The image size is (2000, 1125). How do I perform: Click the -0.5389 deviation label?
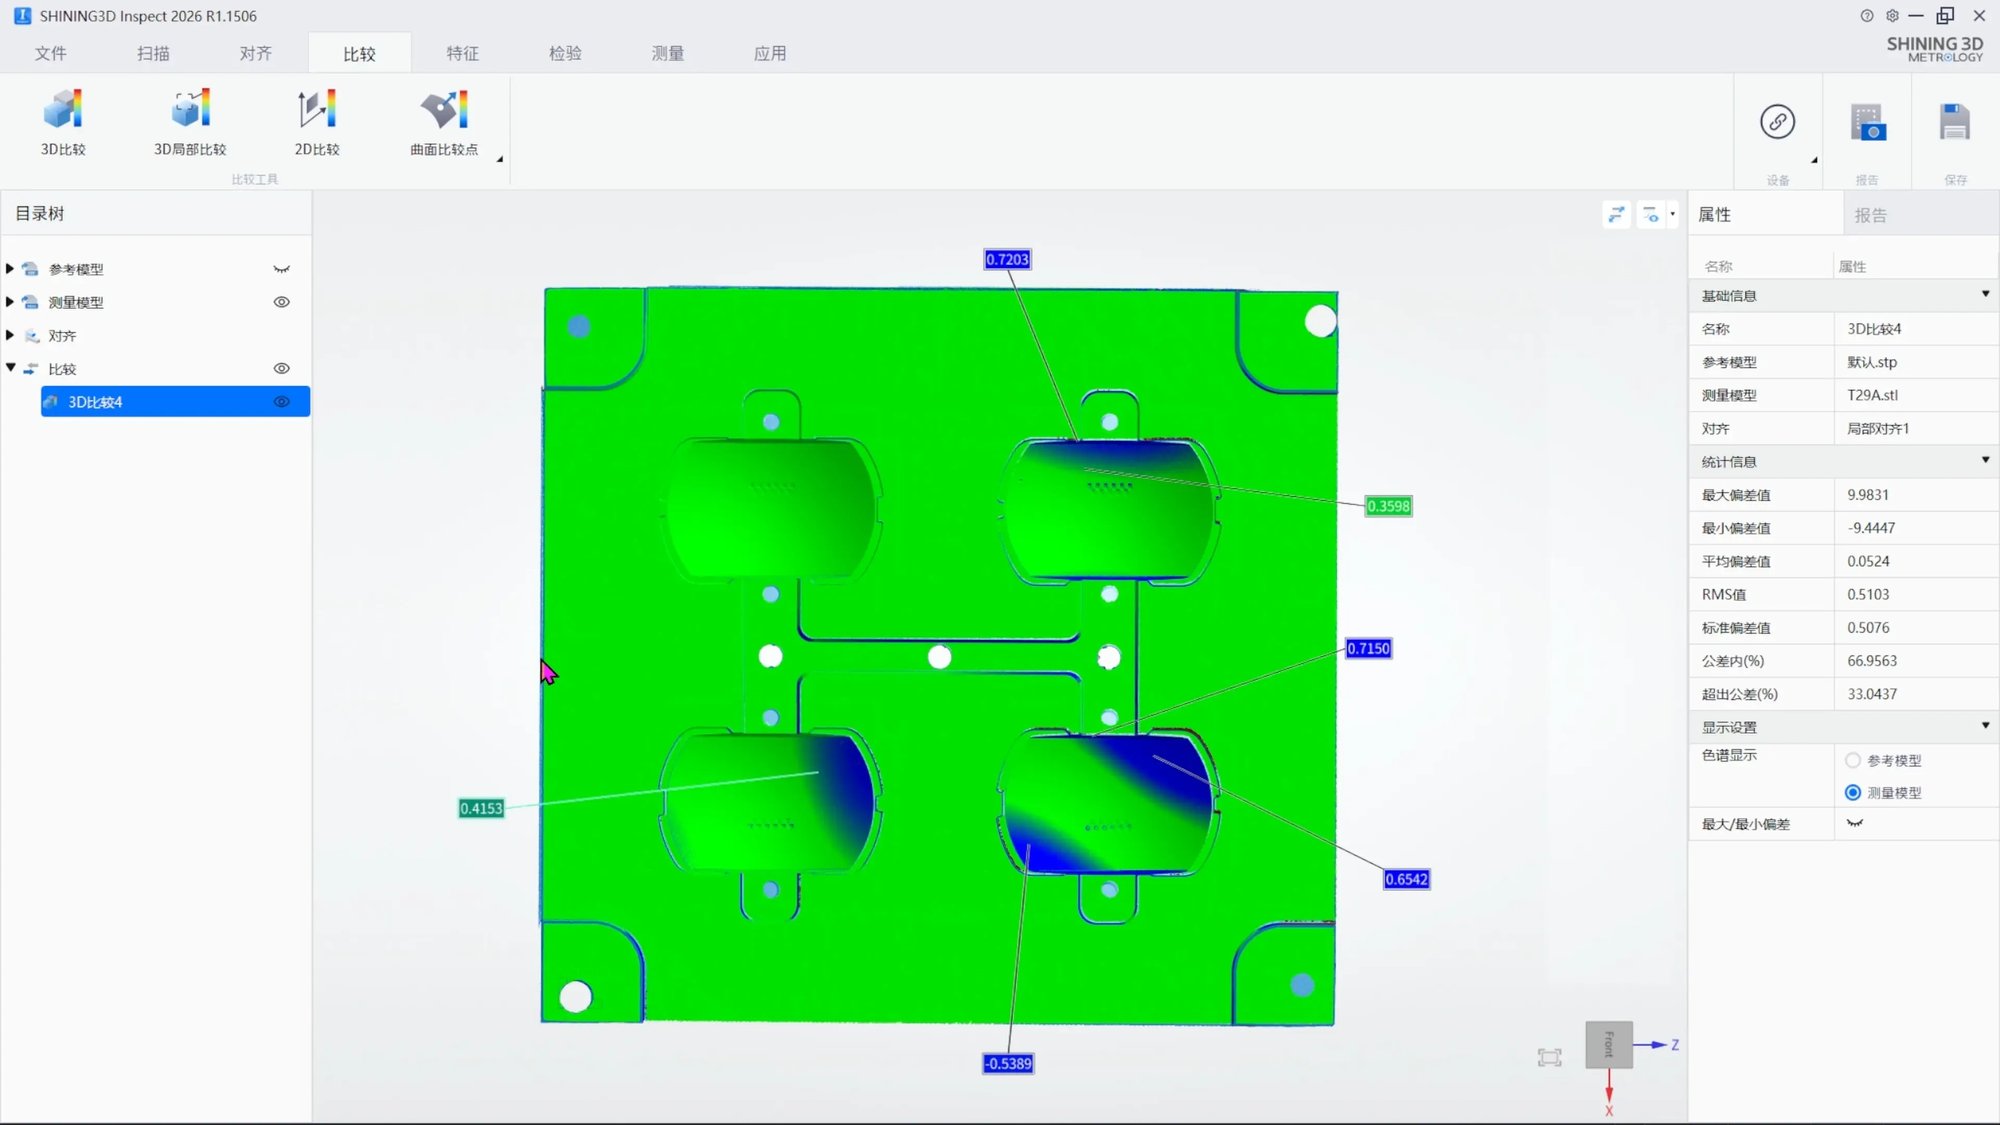tap(1008, 1063)
